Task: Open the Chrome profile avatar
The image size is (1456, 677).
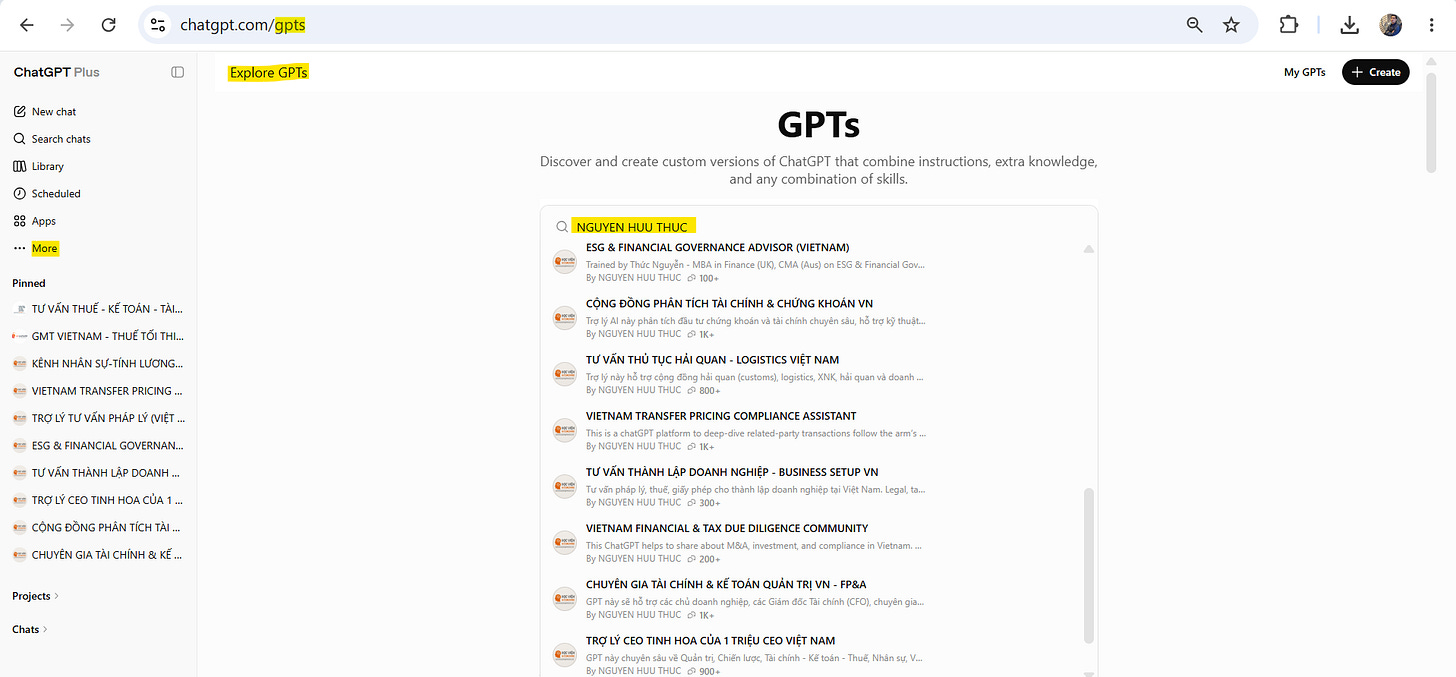Action: pyautogui.click(x=1391, y=26)
